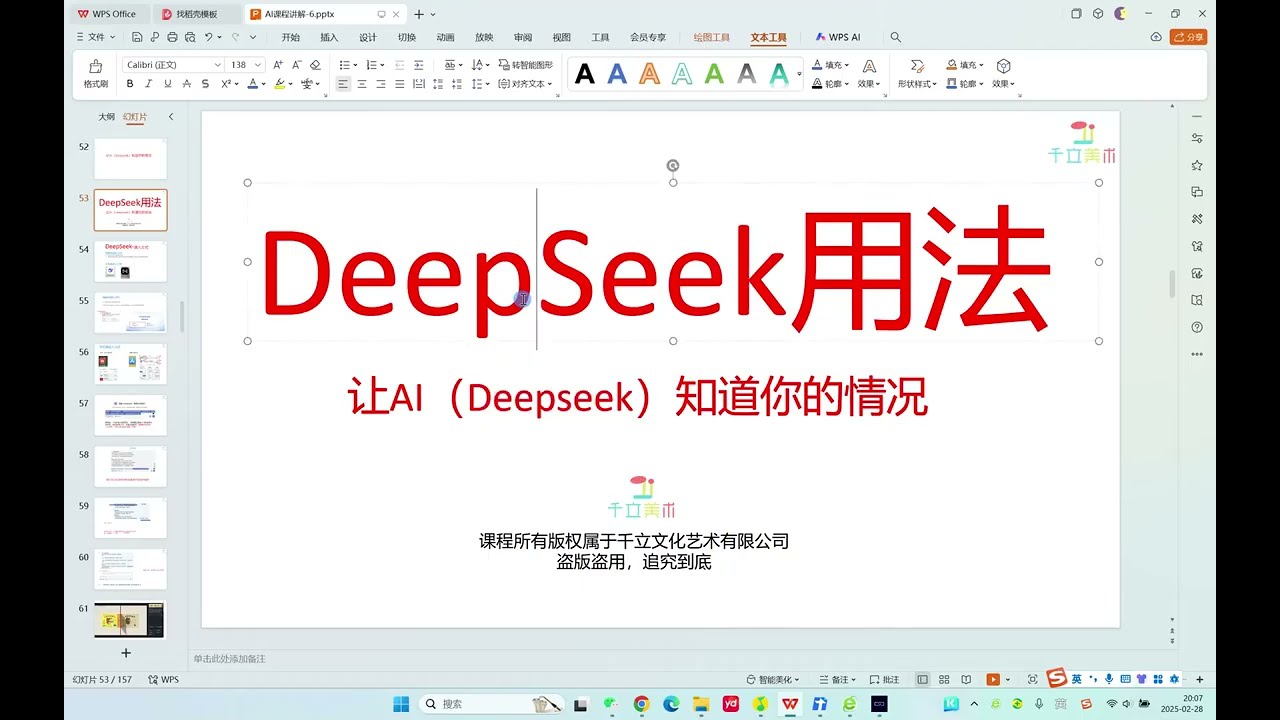
Task: Click the Convert to Smart Graphic (转智能图形) button
Action: (x=525, y=65)
